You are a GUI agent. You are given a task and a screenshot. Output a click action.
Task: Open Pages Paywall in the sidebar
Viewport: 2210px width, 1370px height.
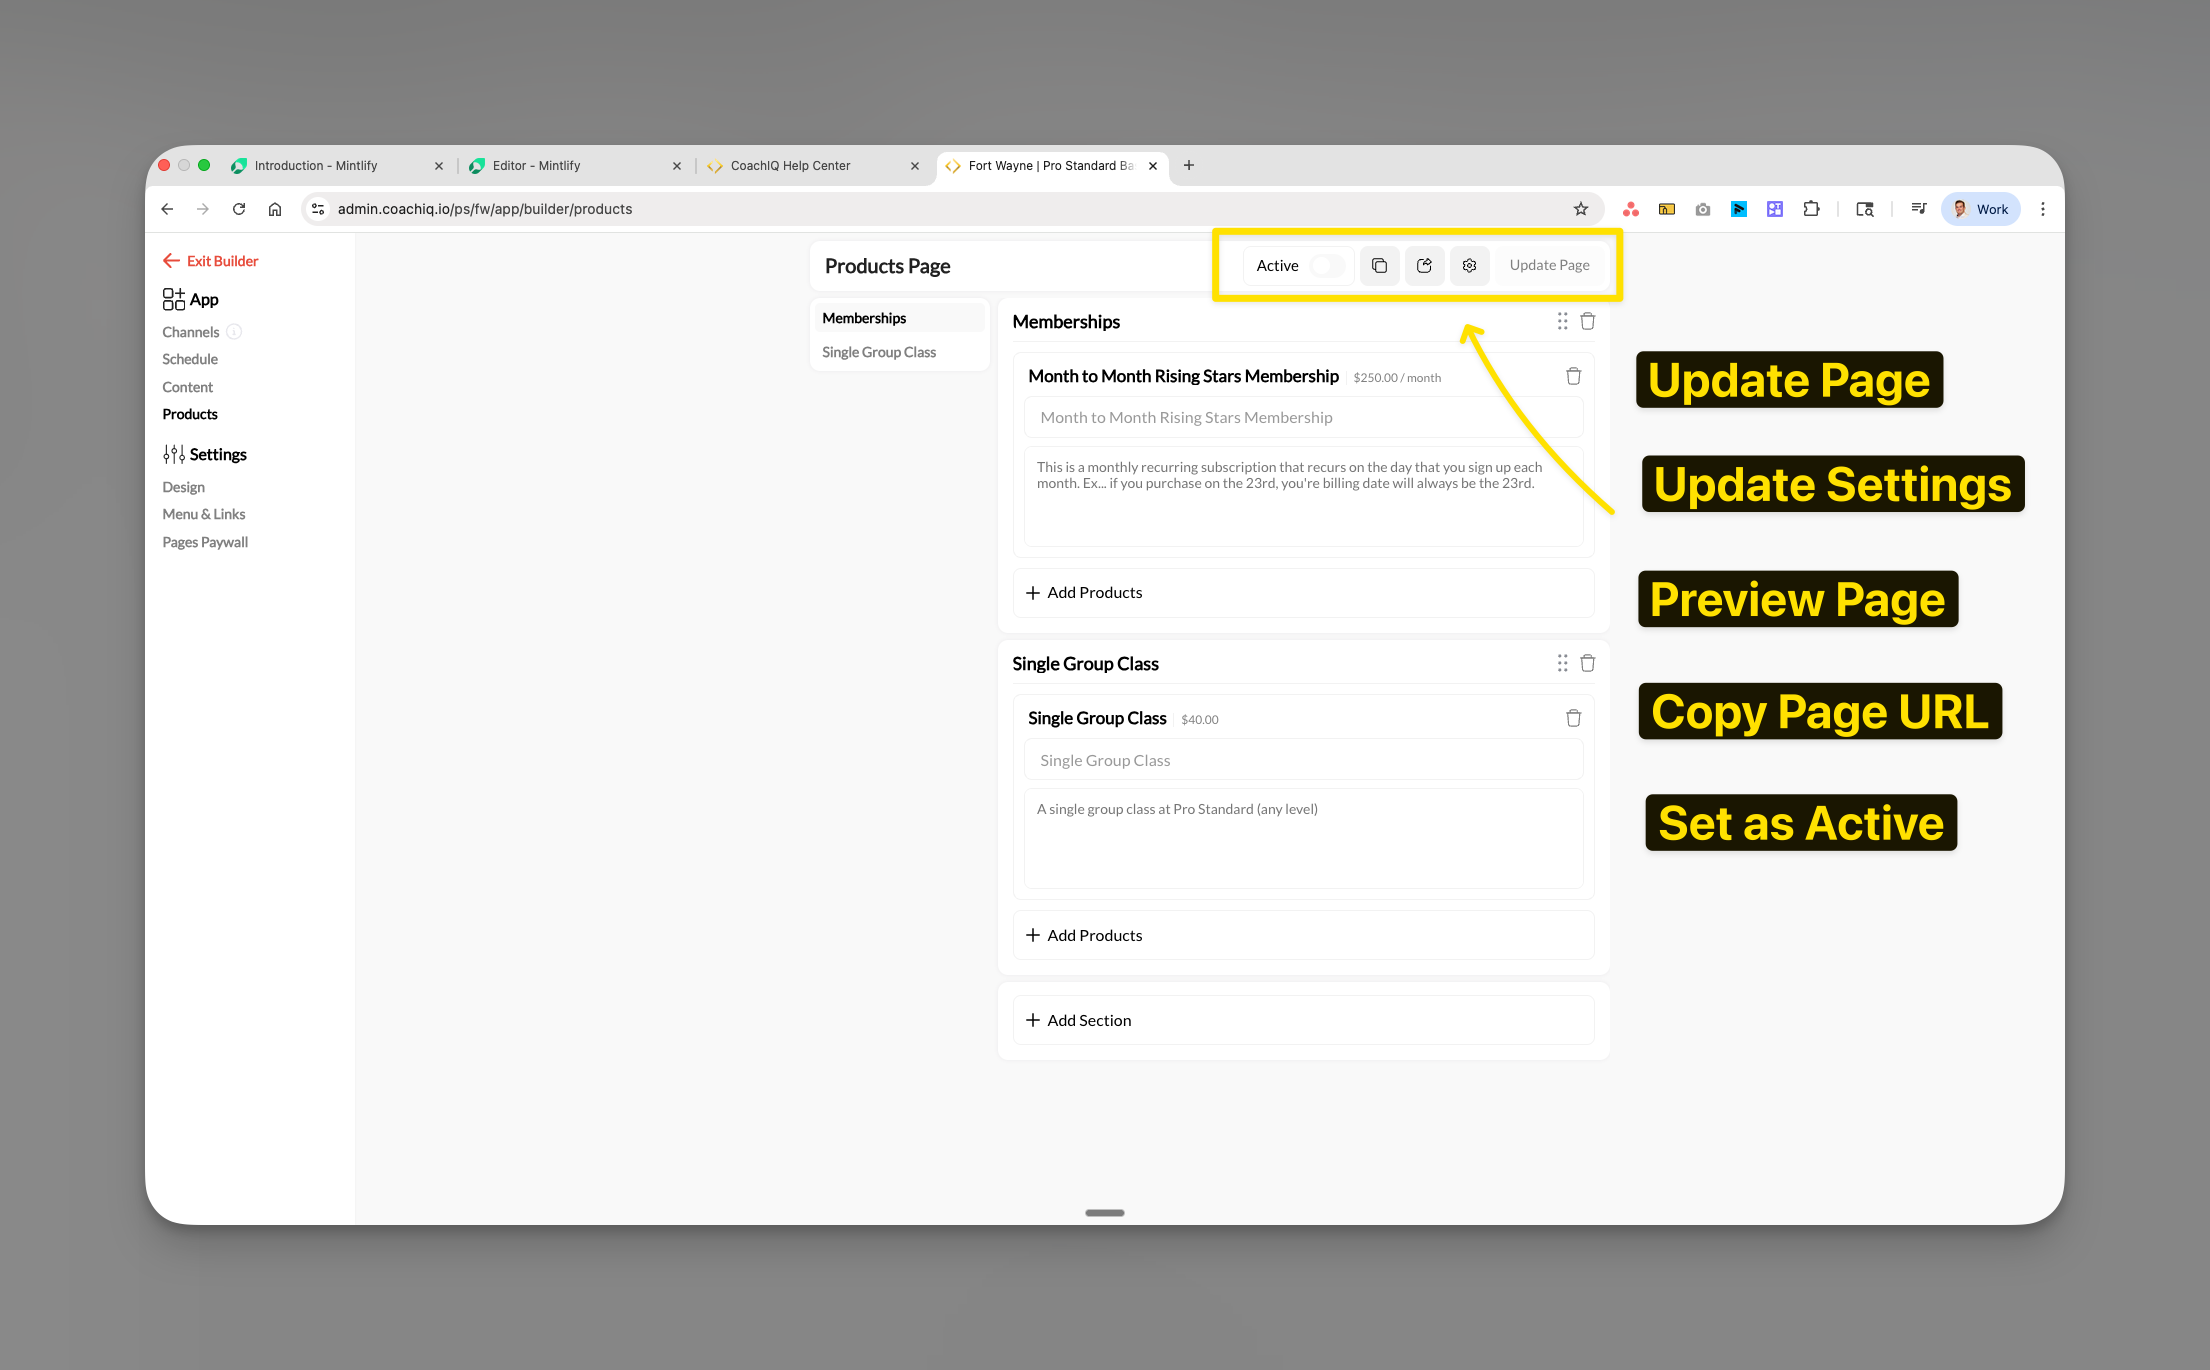click(x=205, y=541)
